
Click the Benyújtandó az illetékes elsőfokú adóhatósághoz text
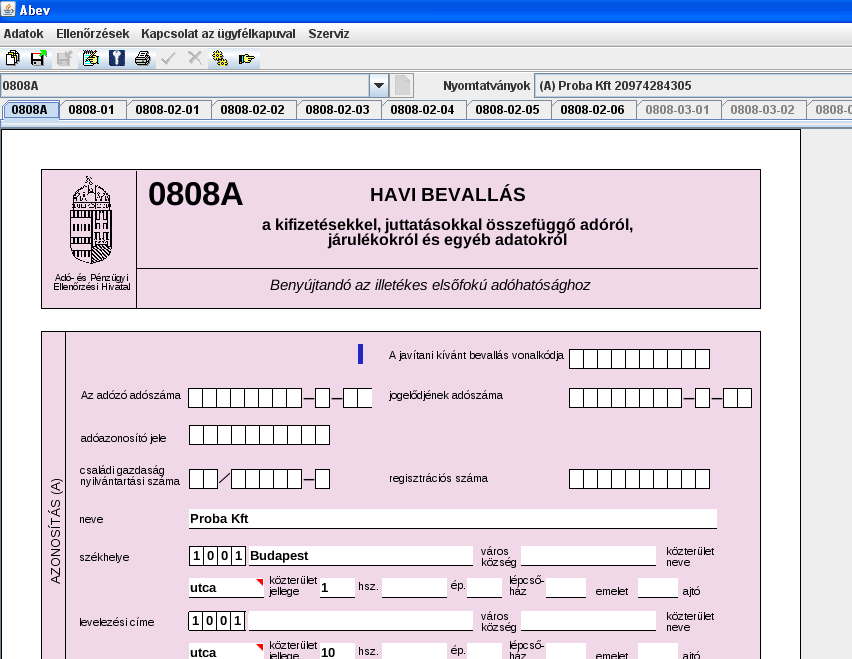430,285
